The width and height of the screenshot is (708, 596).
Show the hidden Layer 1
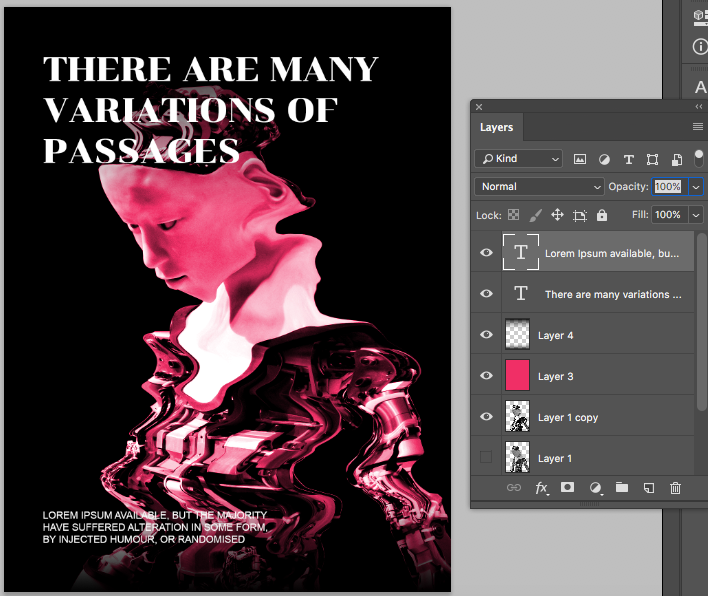tap(487, 458)
